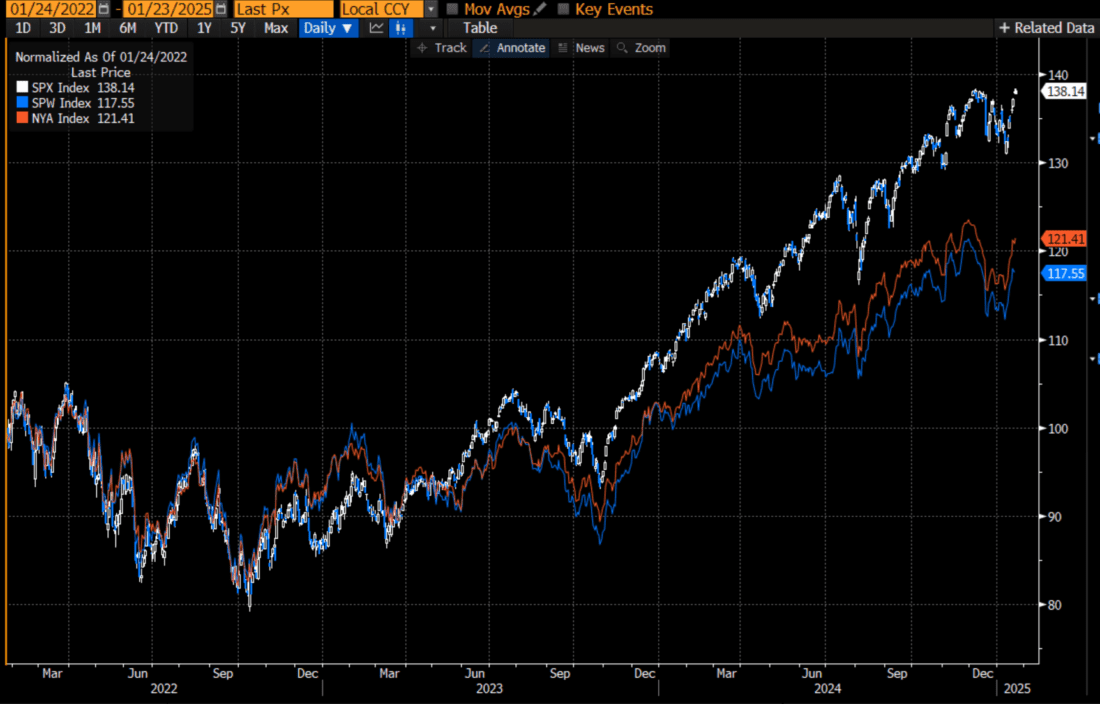Image resolution: width=1100 pixels, height=704 pixels.
Task: Activate the Track crosshair tool
Action: coord(441,48)
